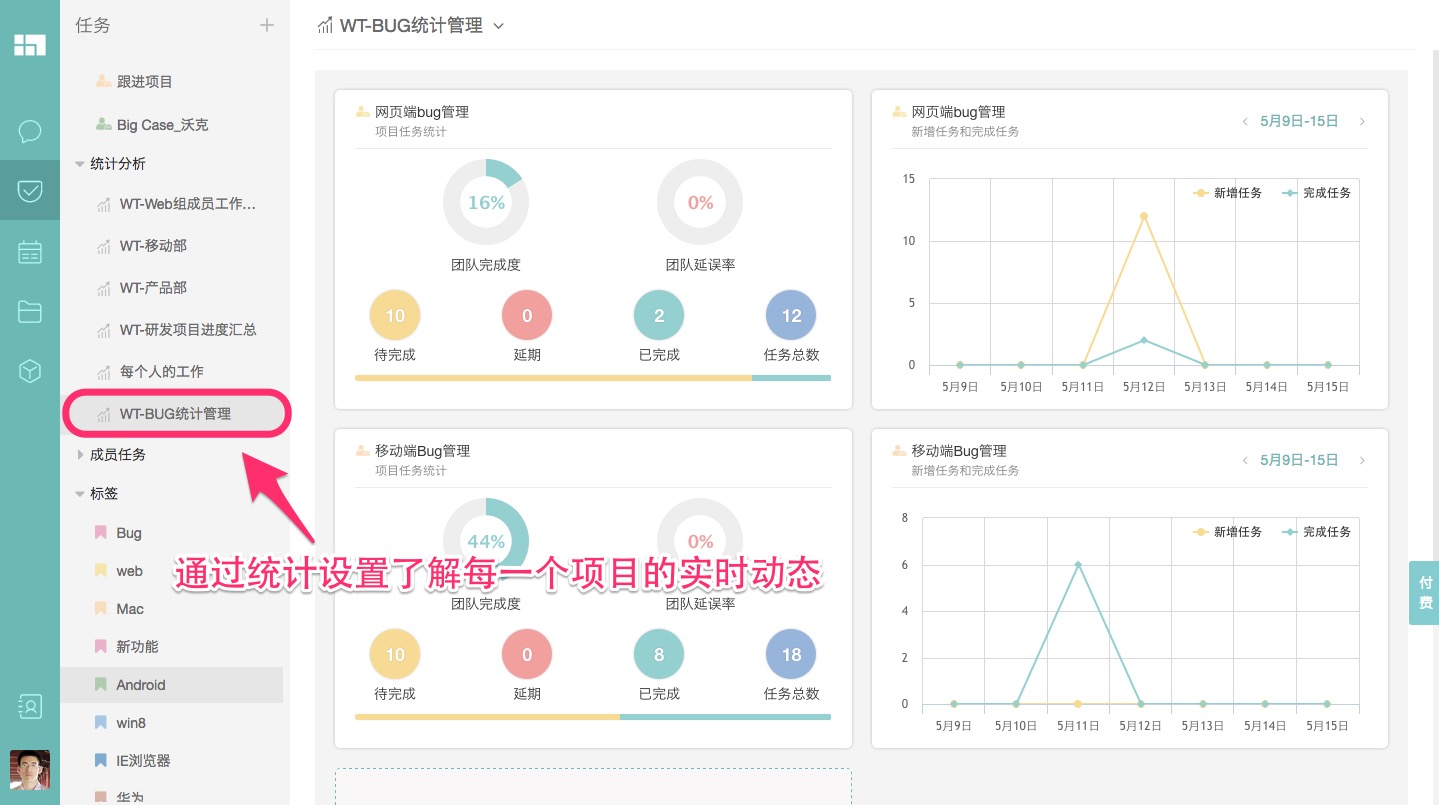This screenshot has height=805, width=1439.
Task: Collapse the 统计分析 section
Action: pos(80,164)
